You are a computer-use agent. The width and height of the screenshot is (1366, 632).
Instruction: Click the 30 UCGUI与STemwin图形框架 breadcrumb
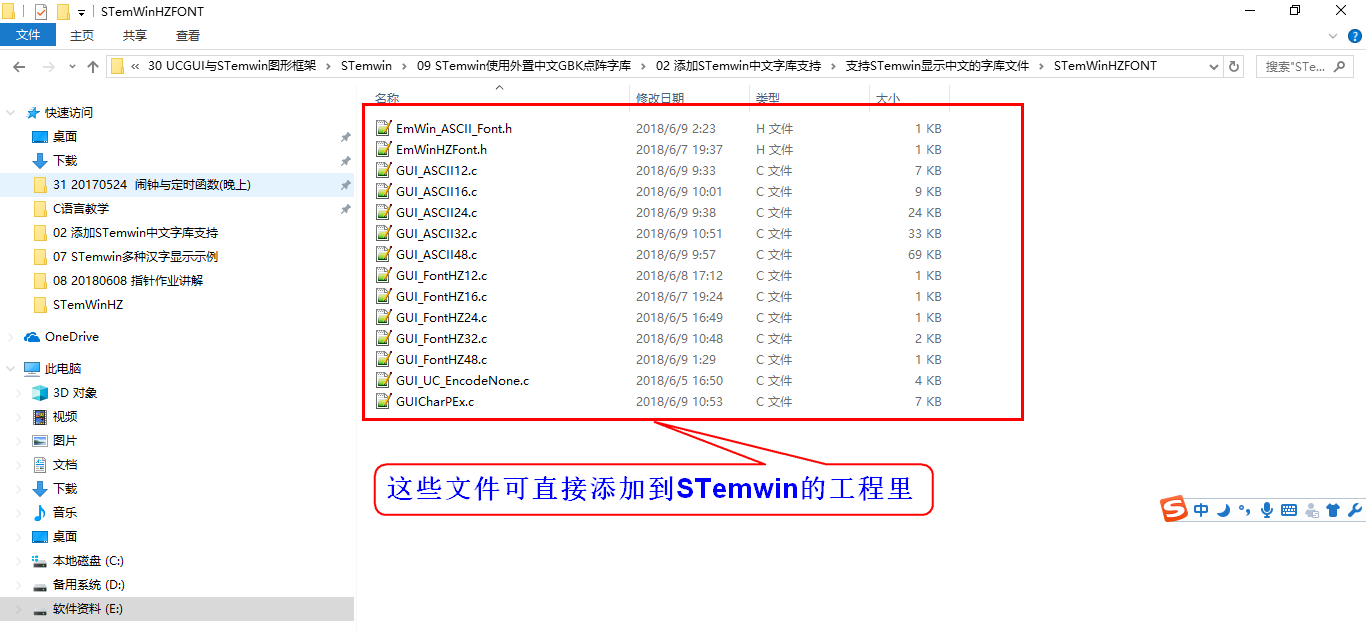coord(232,66)
